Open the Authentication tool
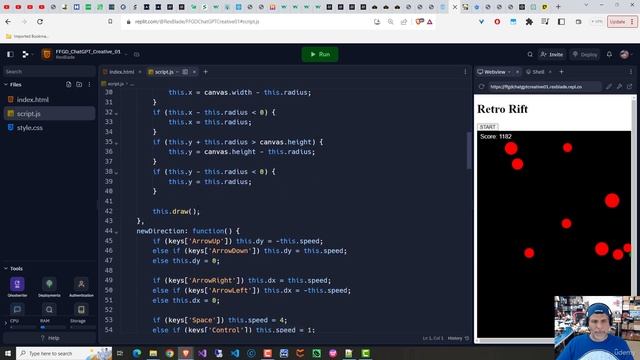Screen dimensions: 640x360 pyautogui.click(x=81, y=287)
